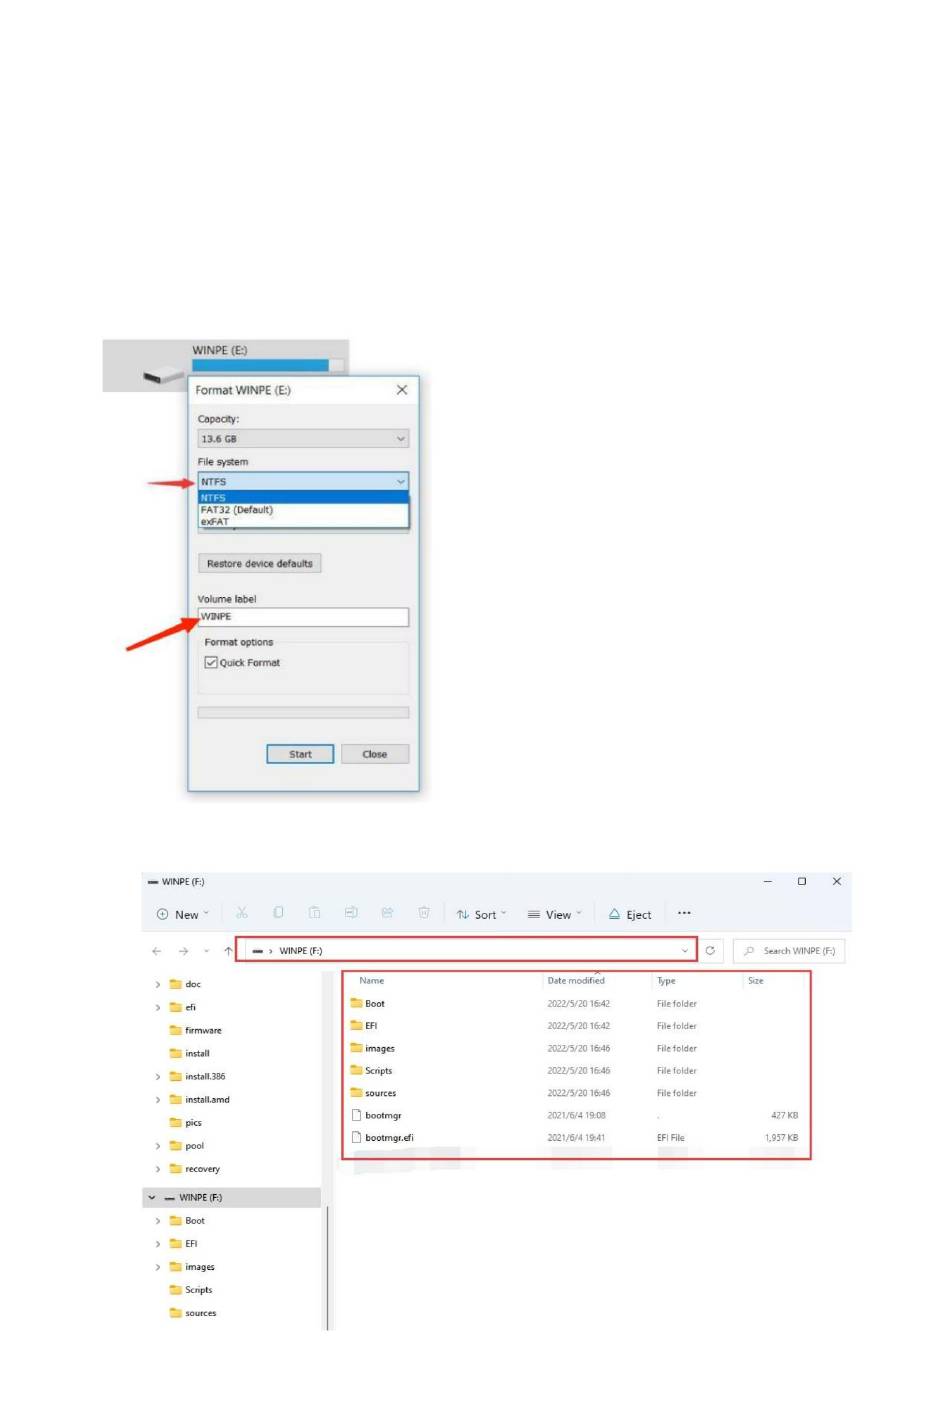Click the navigation pane vertical scrollbar
The image size is (950, 1419).
(x=327, y=1267)
